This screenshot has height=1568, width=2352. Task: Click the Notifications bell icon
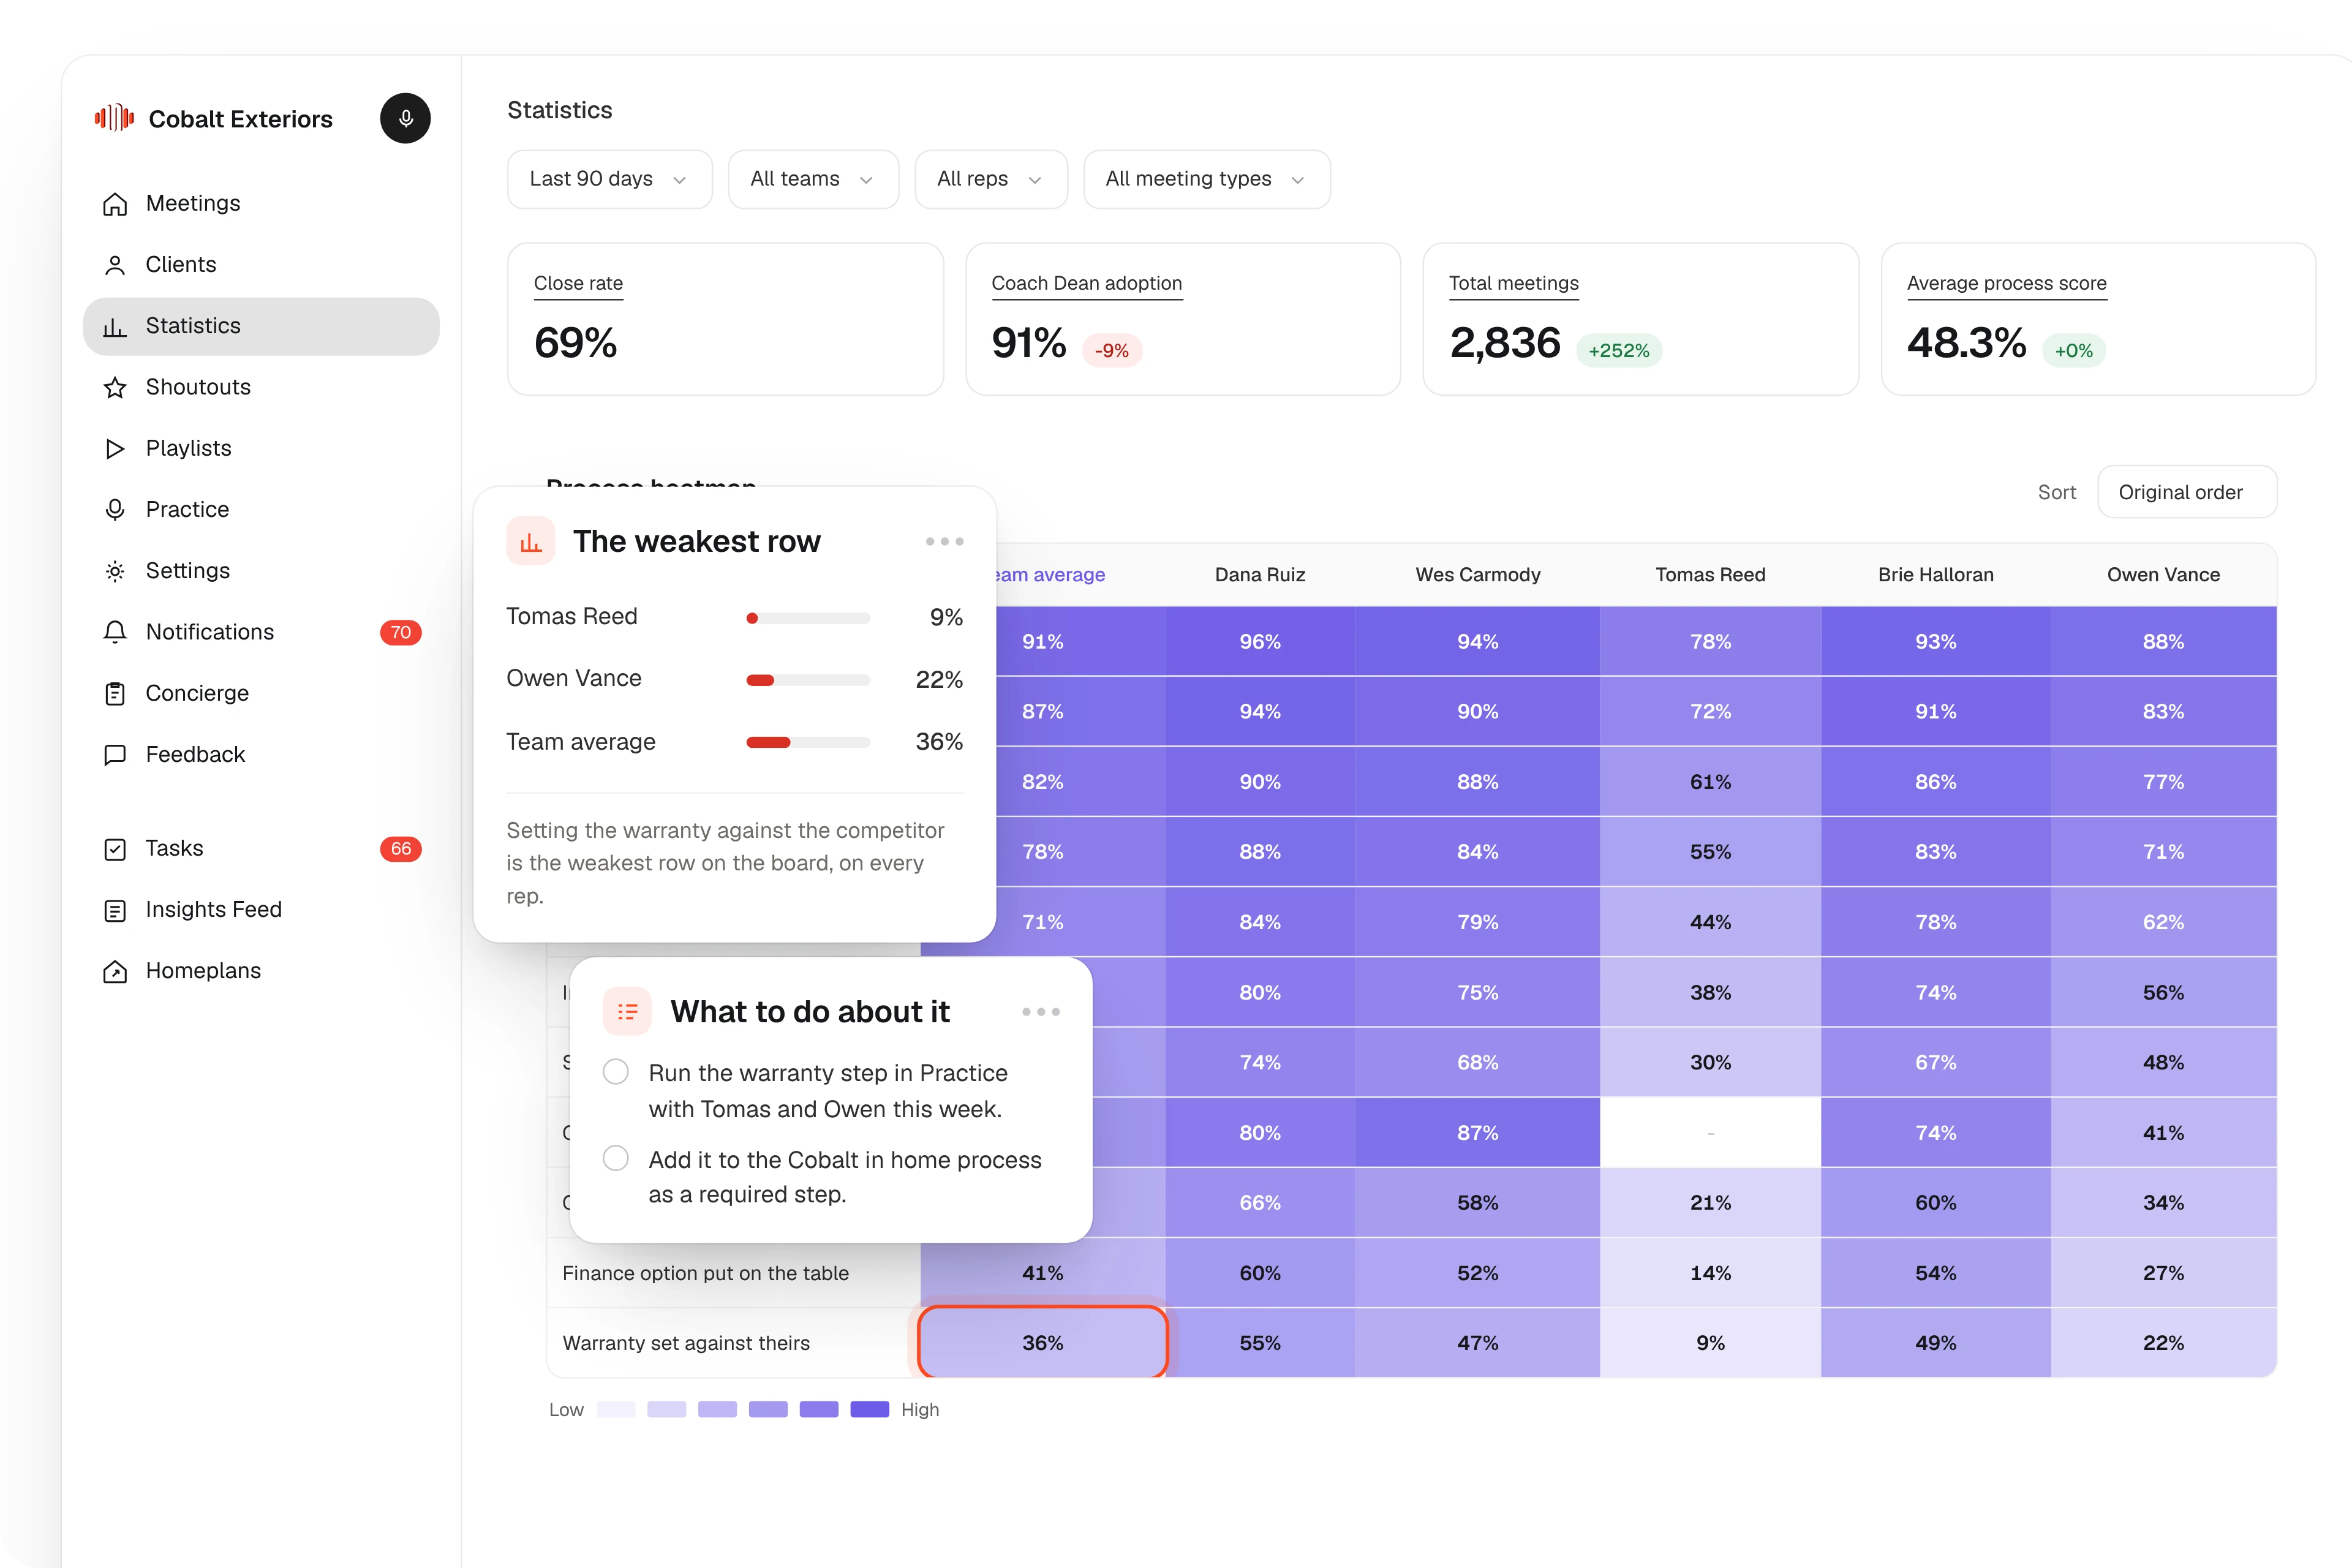[115, 632]
